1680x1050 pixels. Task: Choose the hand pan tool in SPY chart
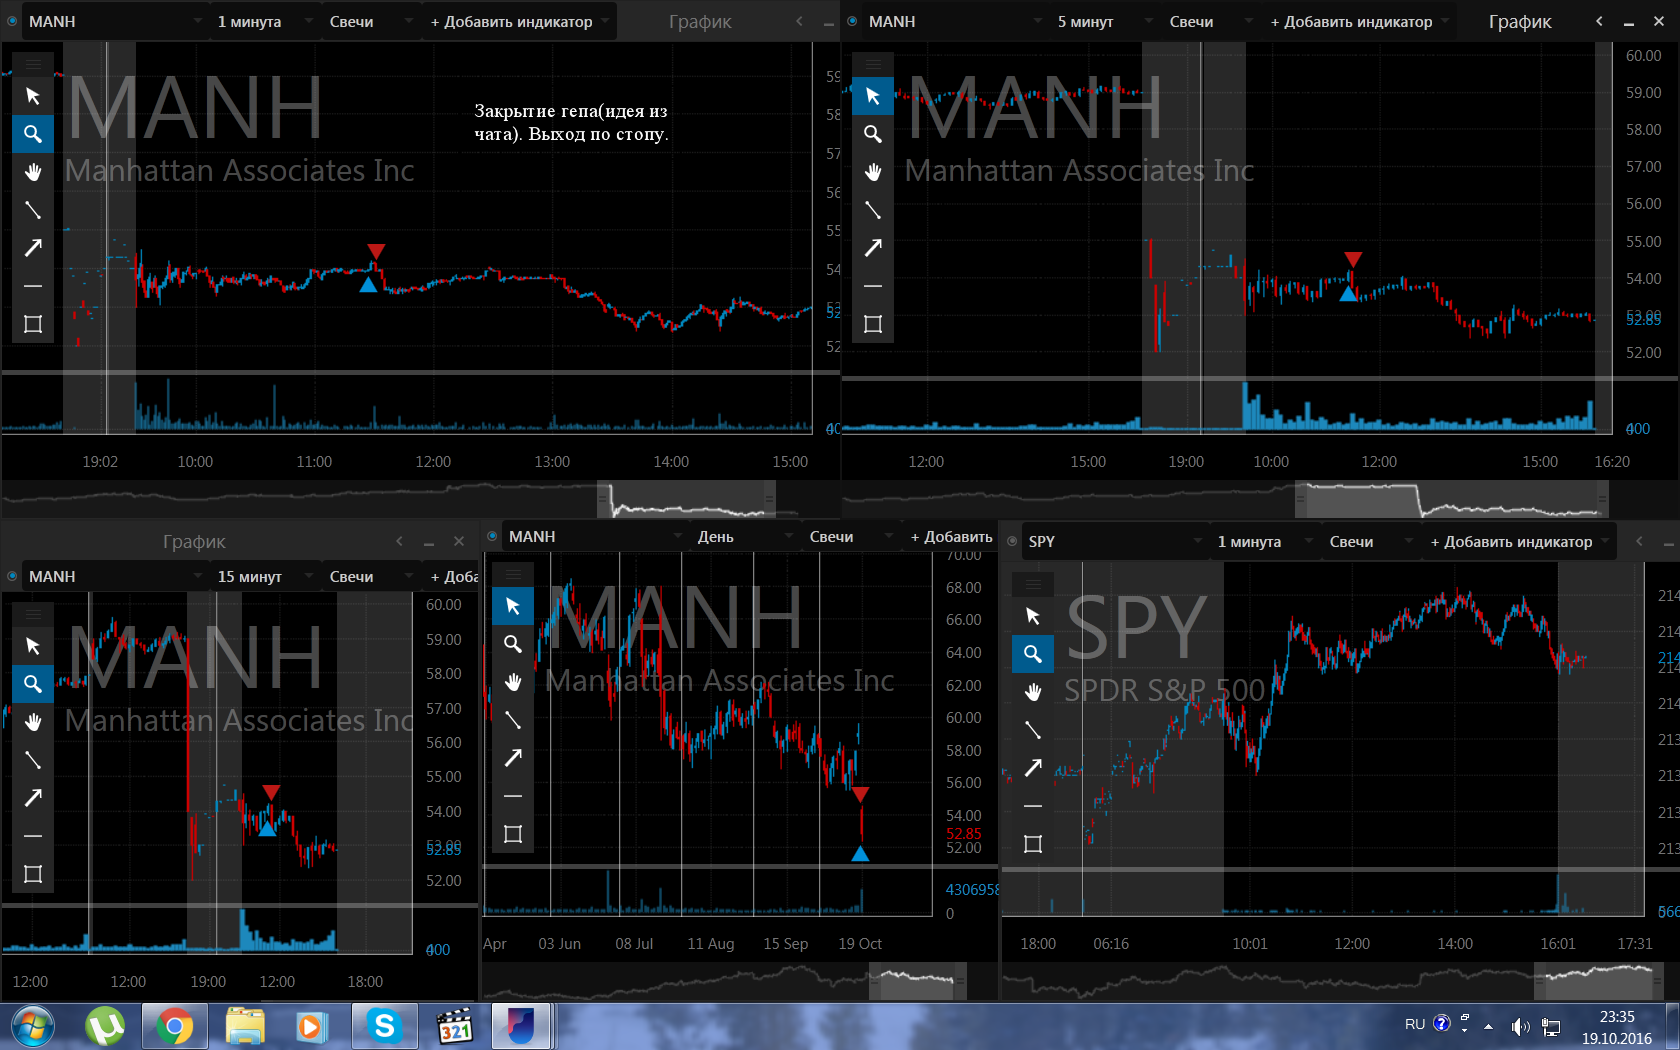[1033, 692]
